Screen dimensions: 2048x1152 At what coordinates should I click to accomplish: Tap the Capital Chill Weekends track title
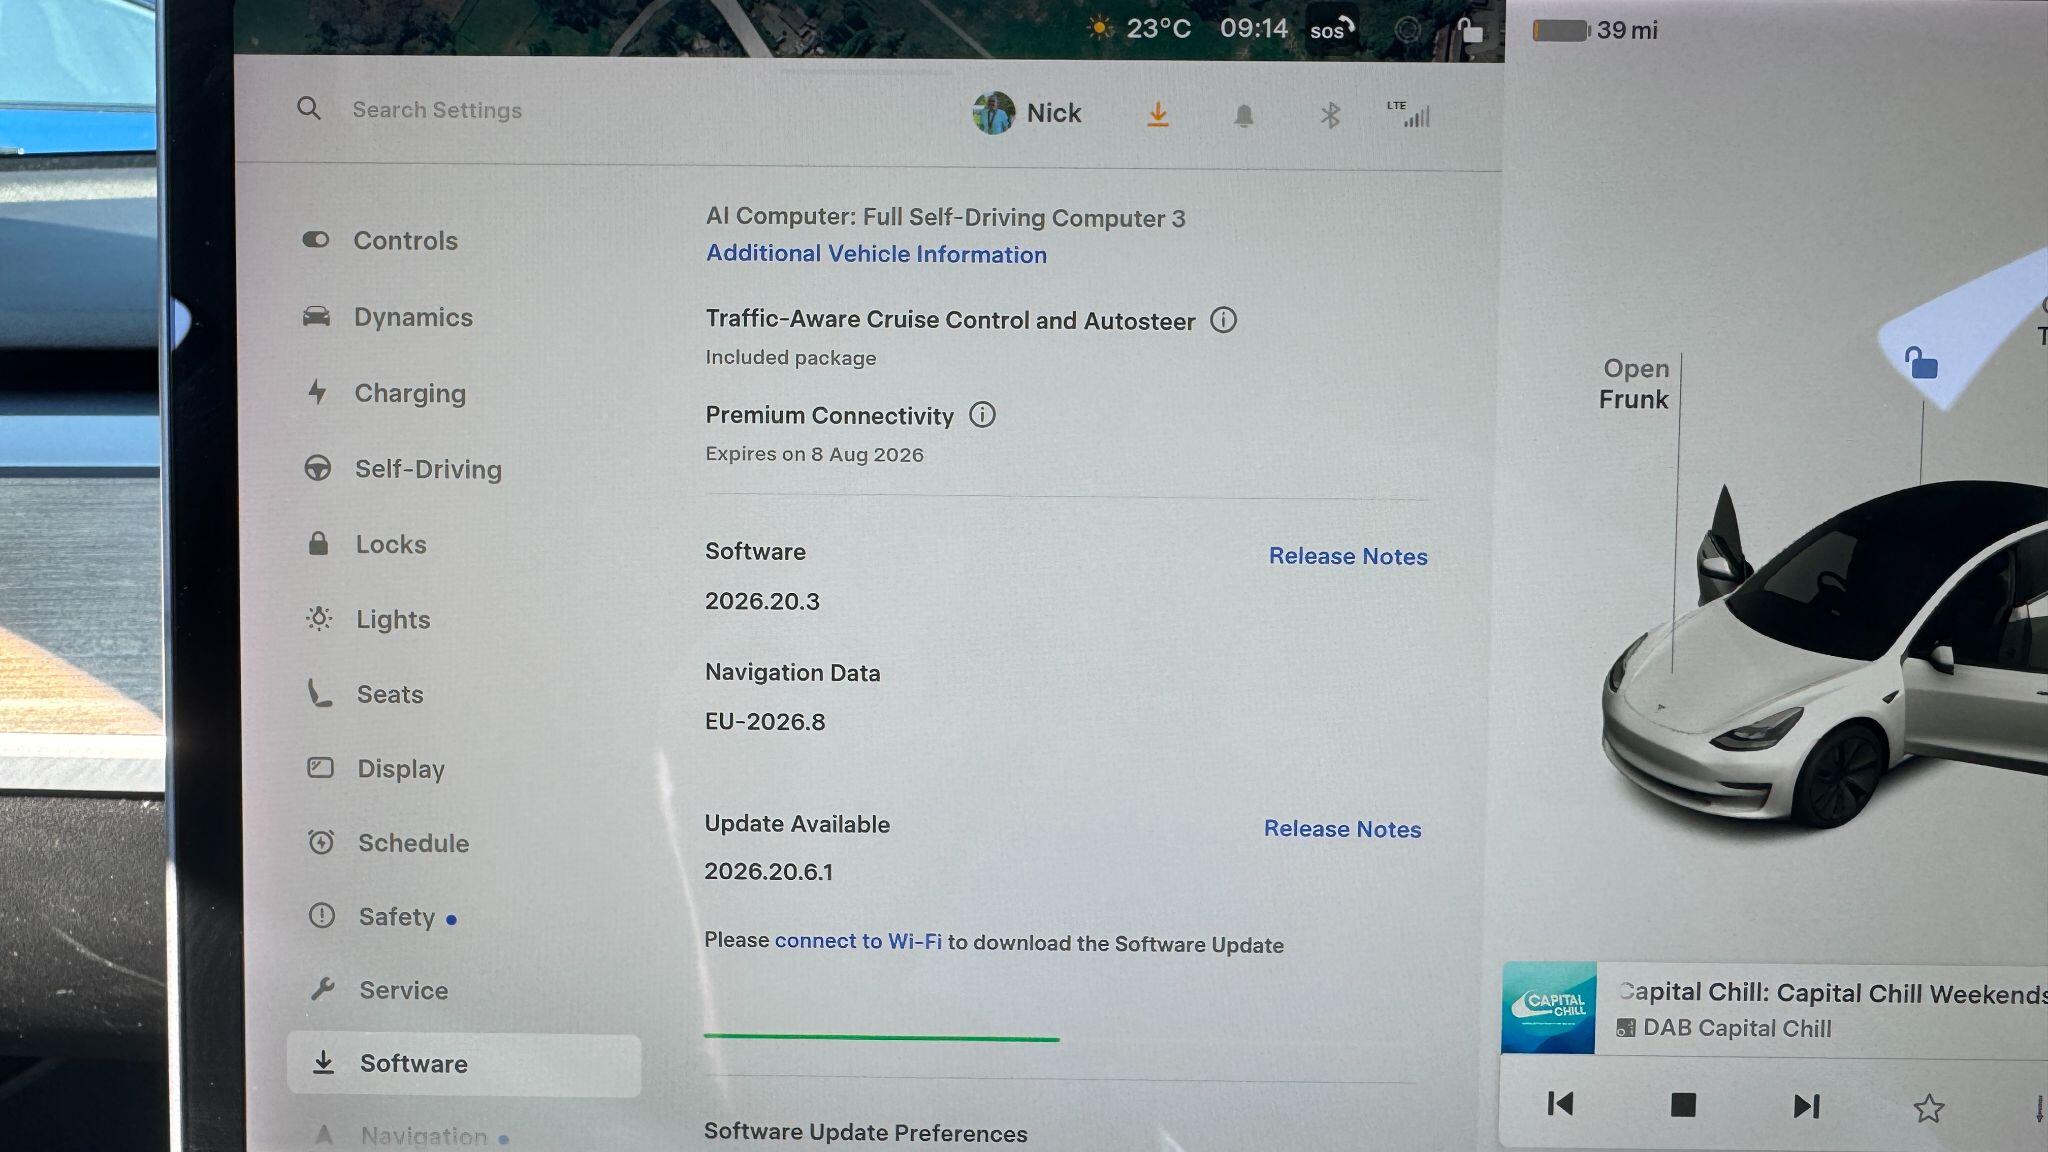[1833, 993]
